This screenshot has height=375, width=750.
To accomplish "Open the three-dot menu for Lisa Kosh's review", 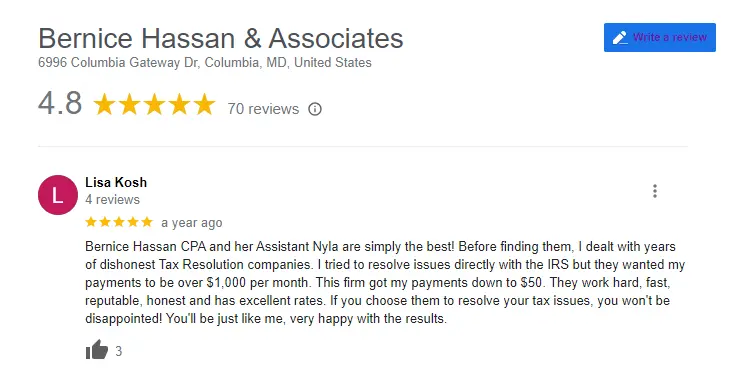I will (x=655, y=191).
